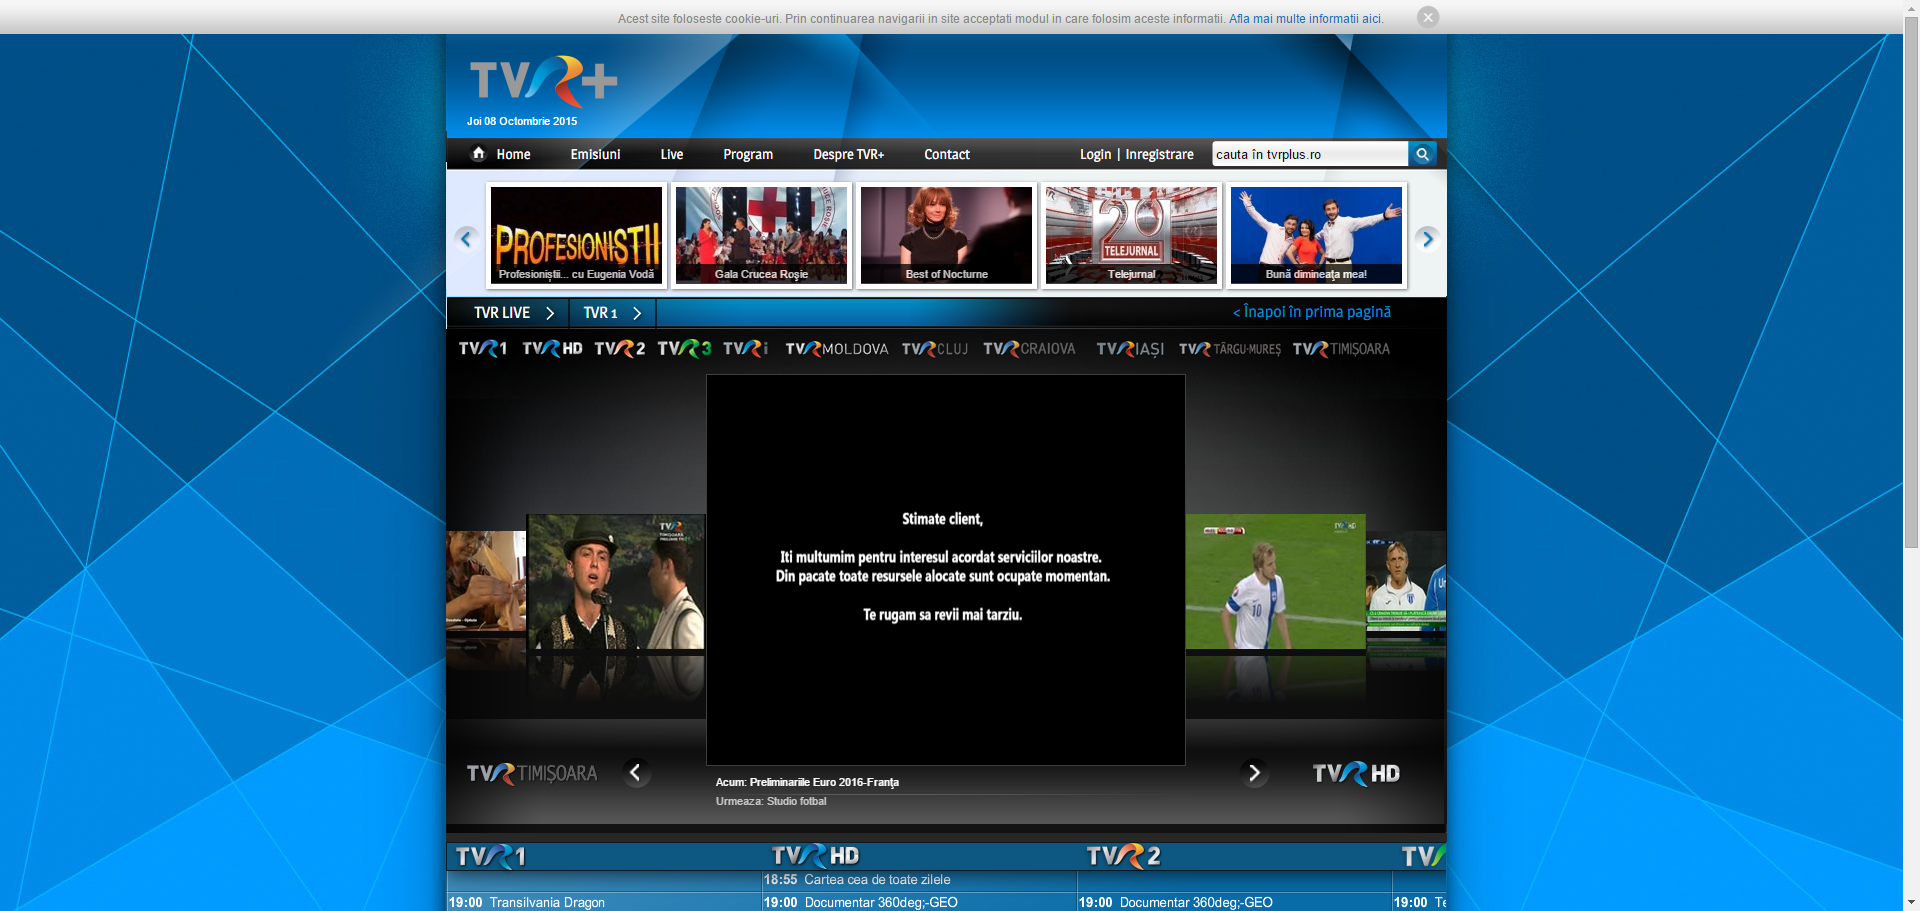The height and width of the screenshot is (911, 1920).
Task: Select the TVR Timișoara logo in the channel strip
Action: pyautogui.click(x=1341, y=349)
